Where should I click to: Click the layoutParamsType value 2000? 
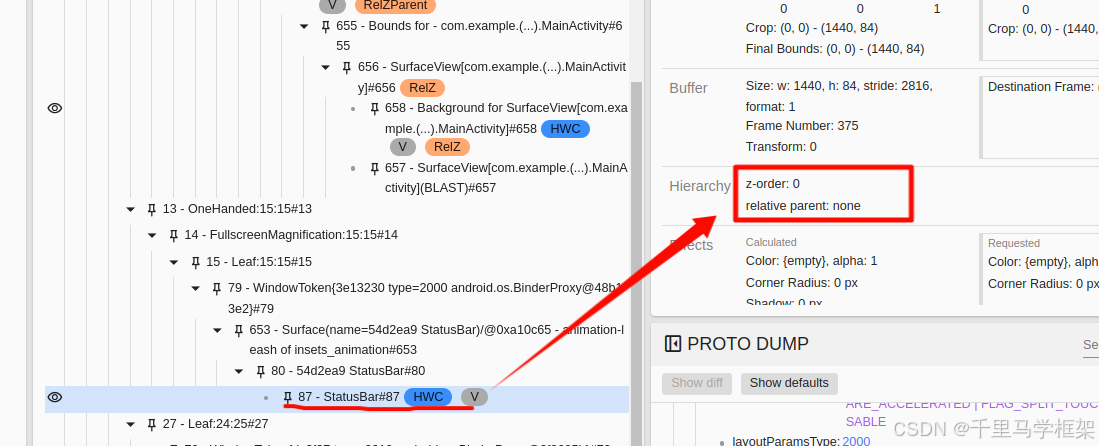click(855, 441)
